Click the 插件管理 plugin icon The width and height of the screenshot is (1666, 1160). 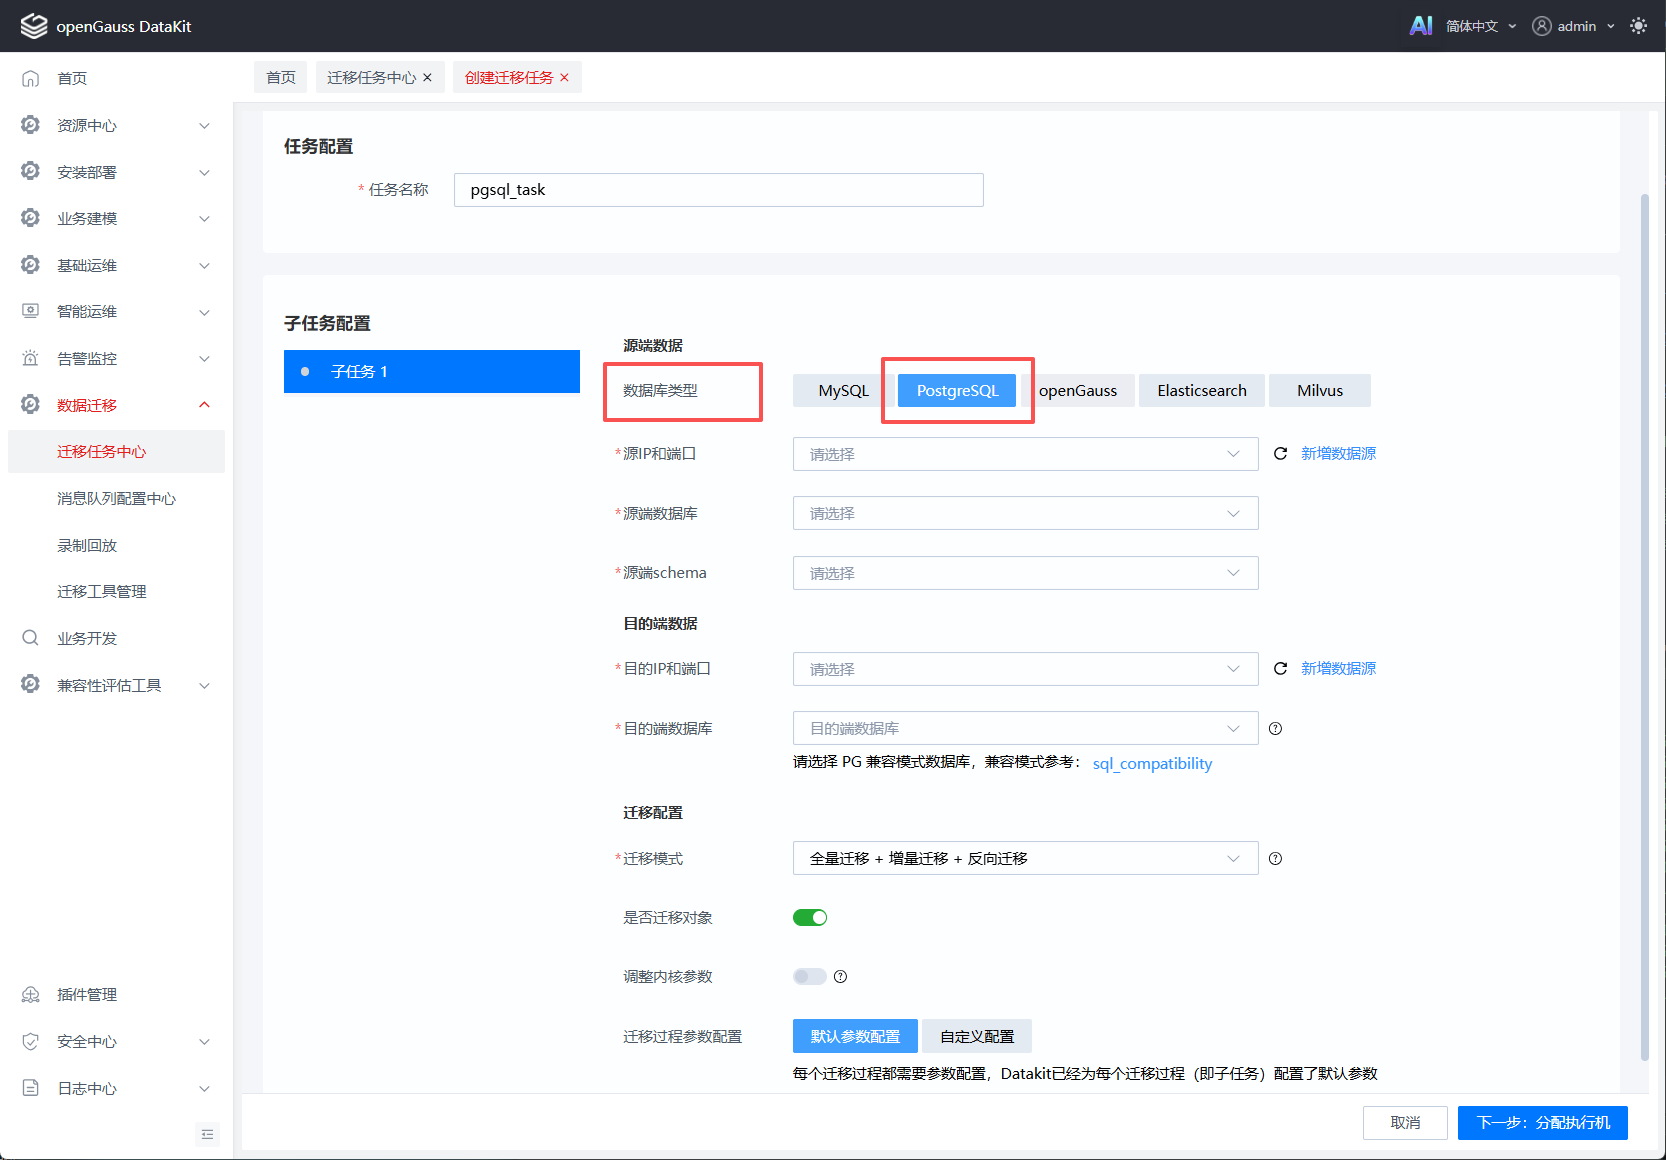[x=31, y=995]
